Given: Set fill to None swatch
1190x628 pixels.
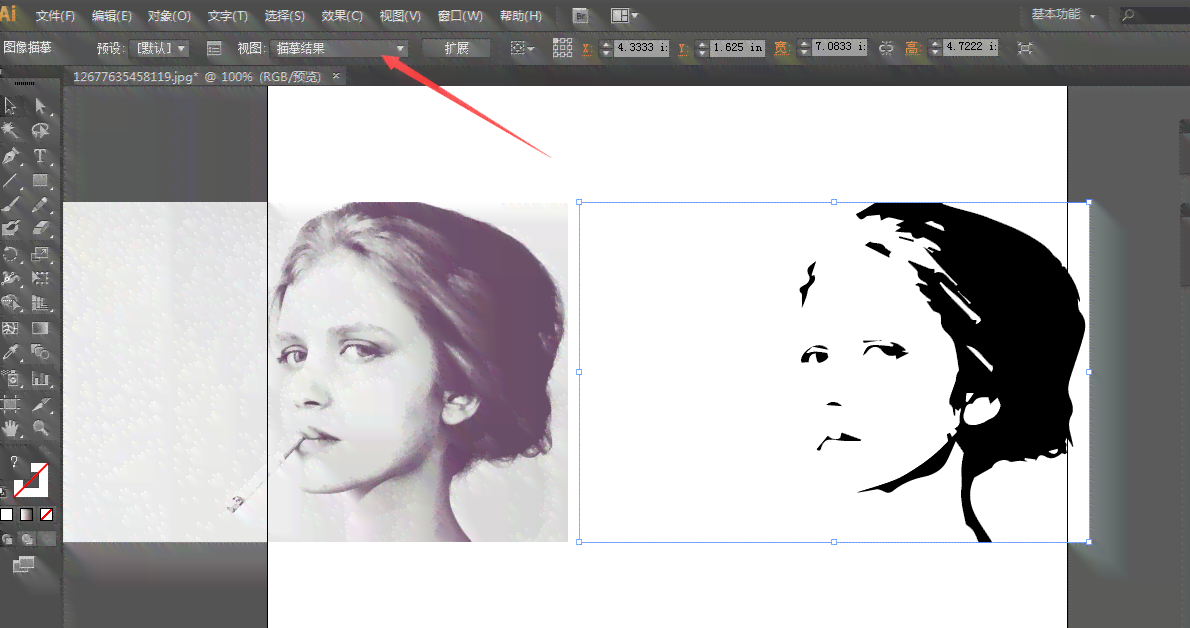Looking at the screenshot, I should pyautogui.click(x=46, y=514).
